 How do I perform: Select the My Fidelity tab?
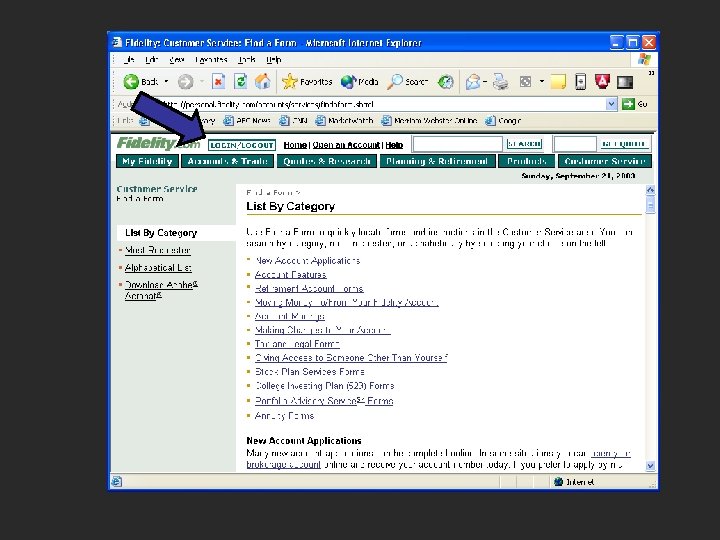tap(147, 161)
